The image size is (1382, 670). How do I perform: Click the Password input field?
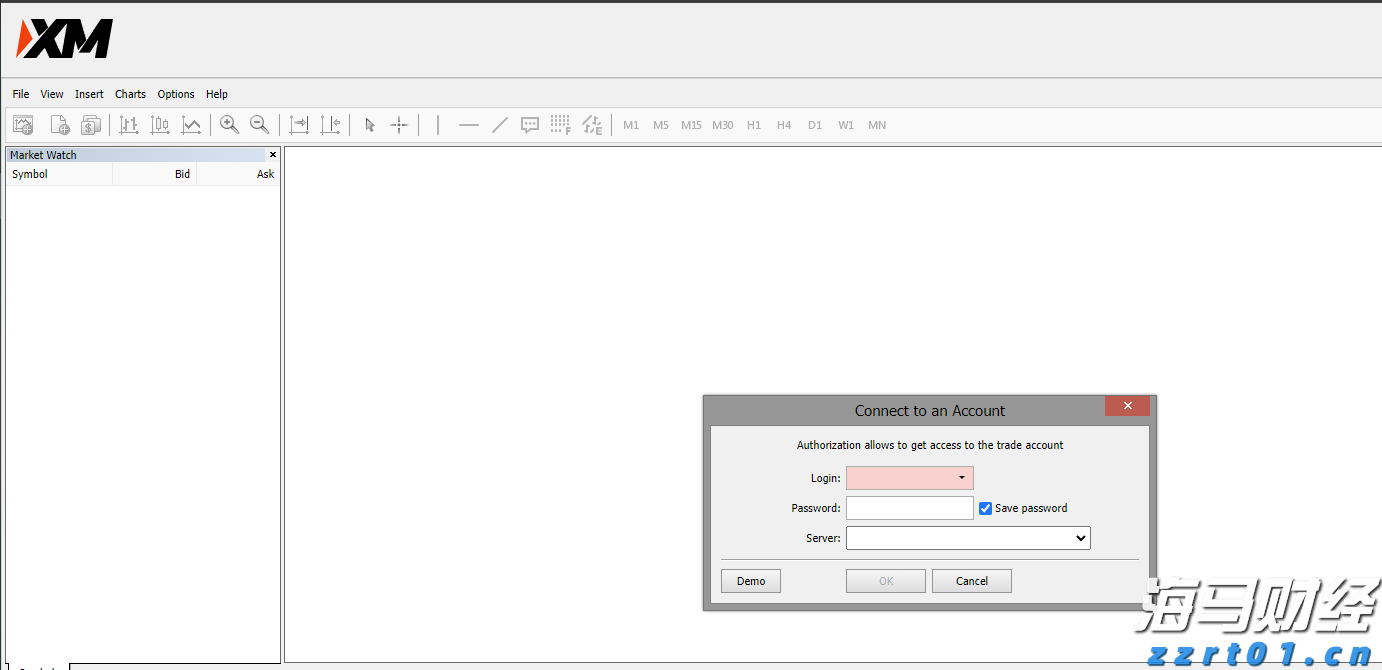click(x=909, y=508)
